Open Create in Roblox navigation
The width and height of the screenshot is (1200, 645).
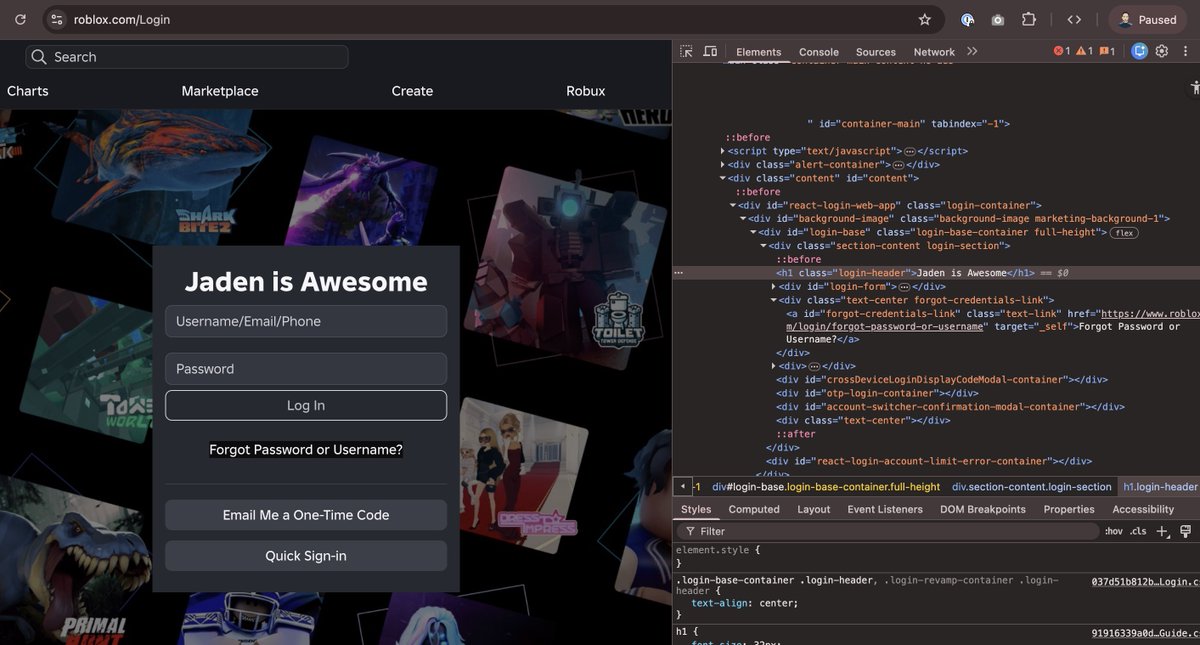click(412, 91)
